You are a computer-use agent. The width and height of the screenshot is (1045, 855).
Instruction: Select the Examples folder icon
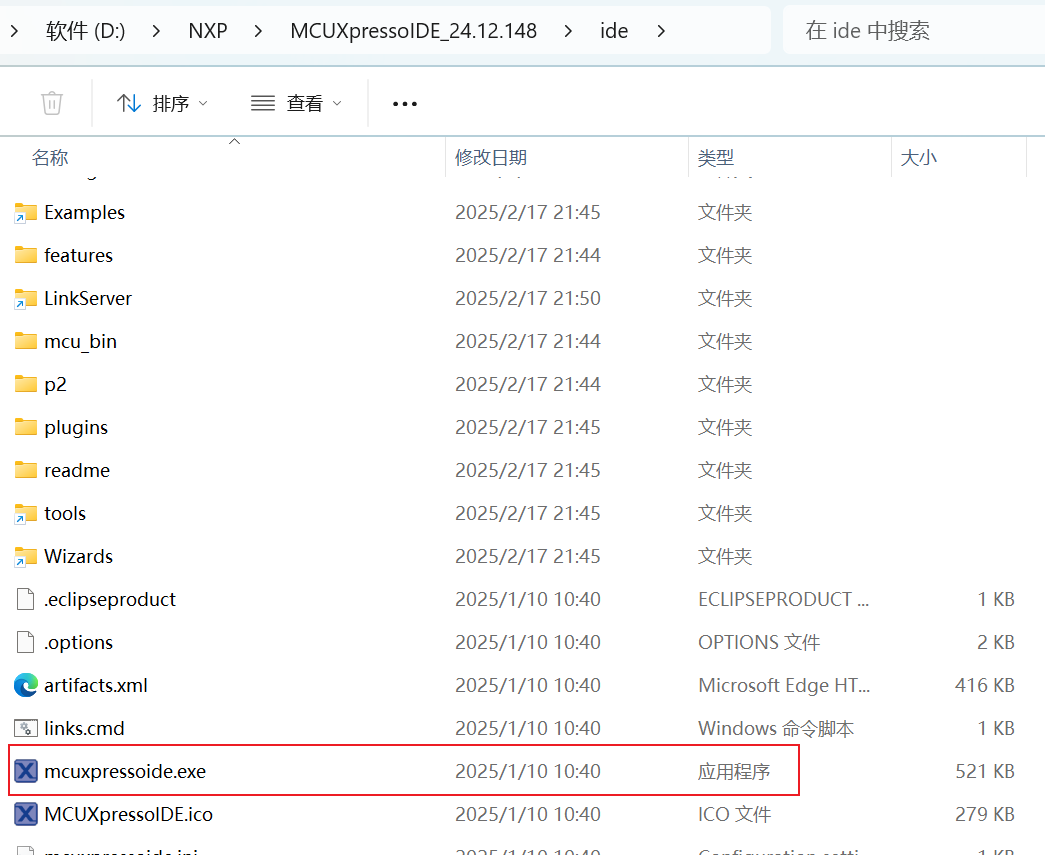(x=25, y=213)
